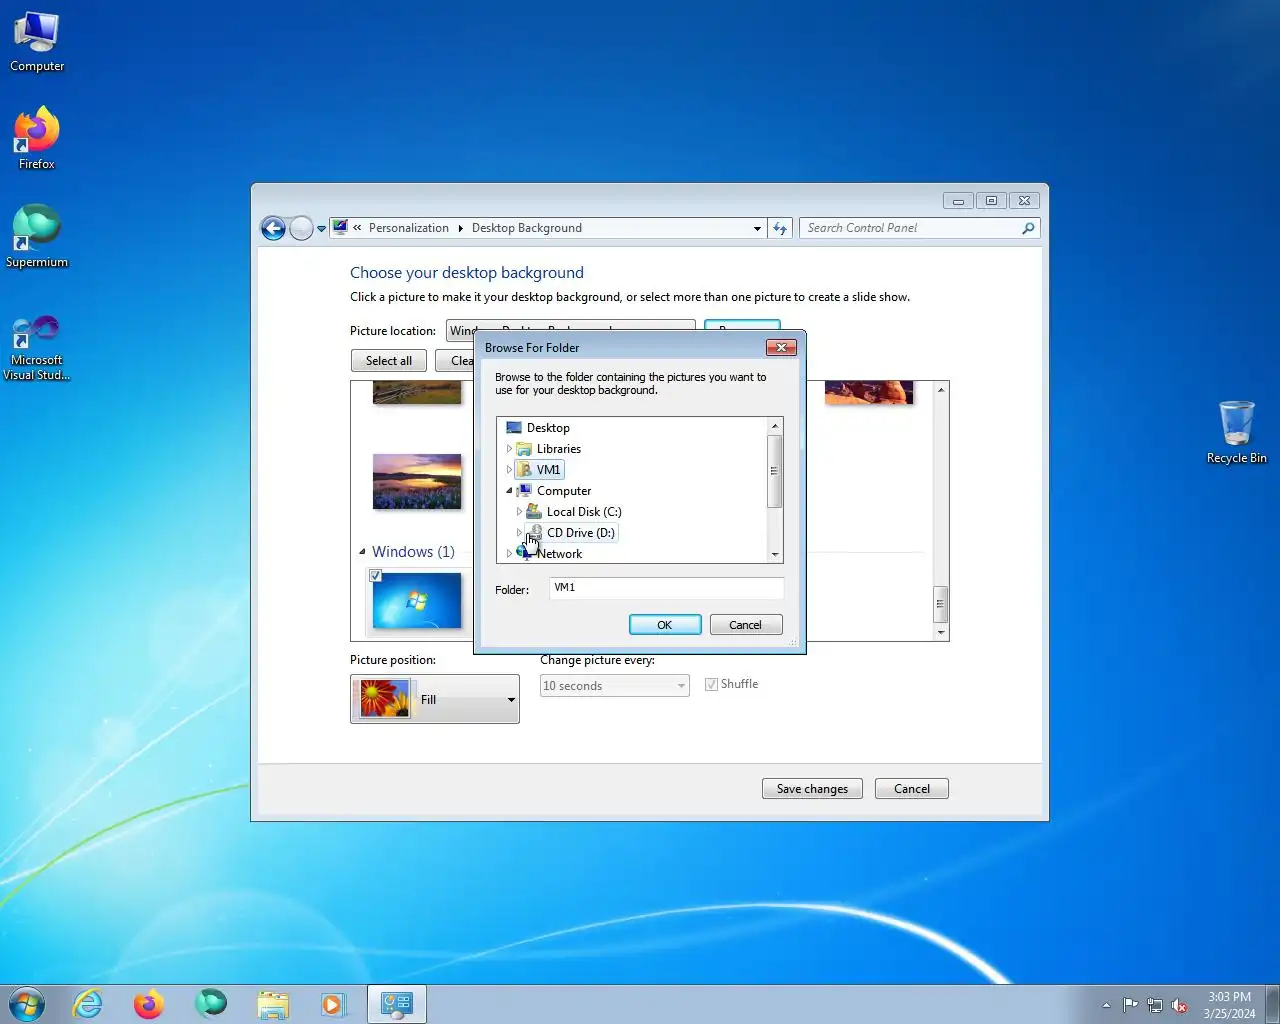Click Cancel in Browse For Folder dialog

click(x=745, y=625)
